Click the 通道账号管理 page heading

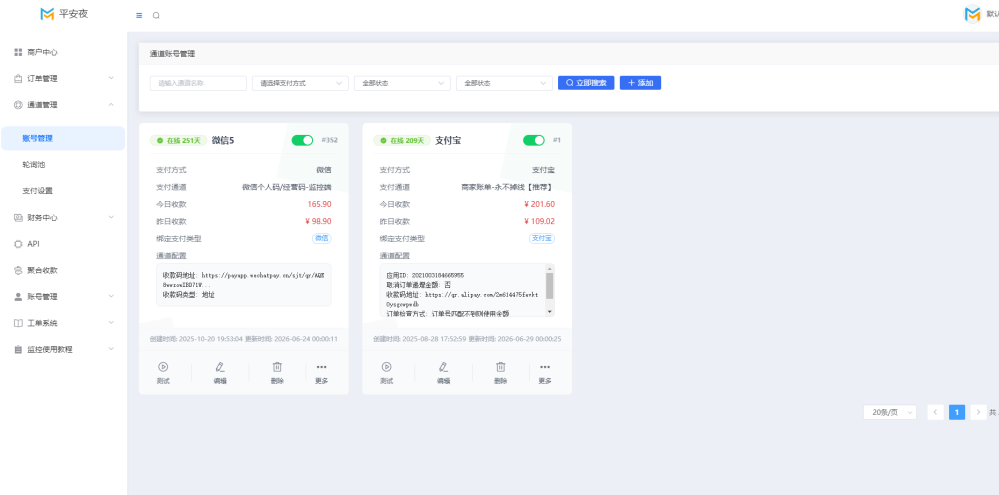pyautogui.click(x=172, y=54)
